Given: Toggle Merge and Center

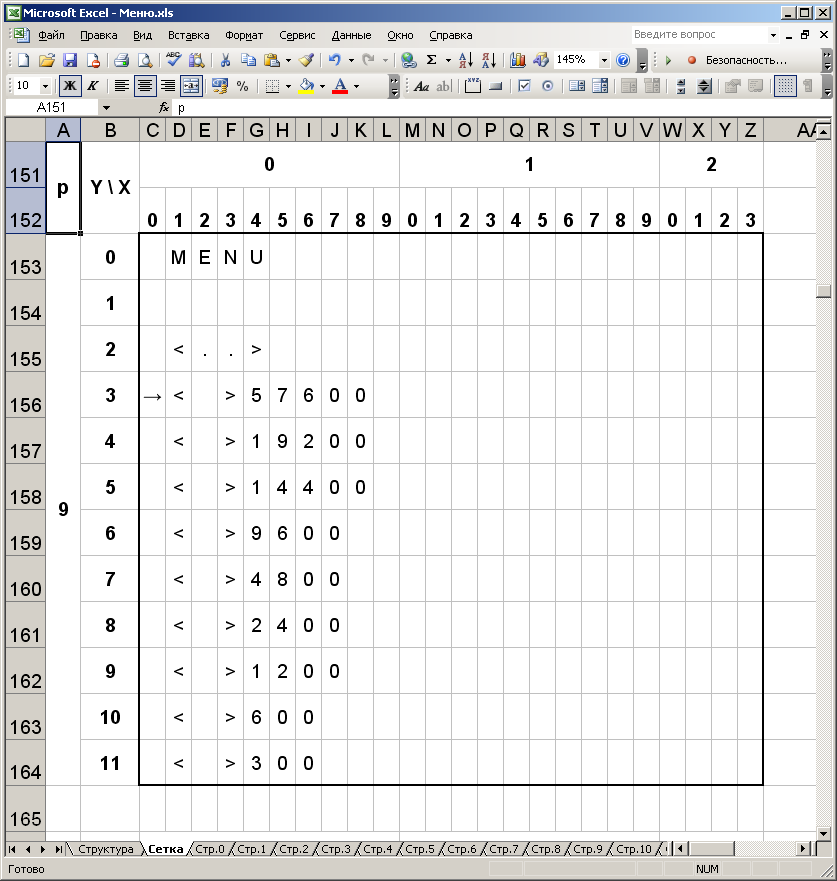Looking at the screenshot, I should click(x=191, y=86).
